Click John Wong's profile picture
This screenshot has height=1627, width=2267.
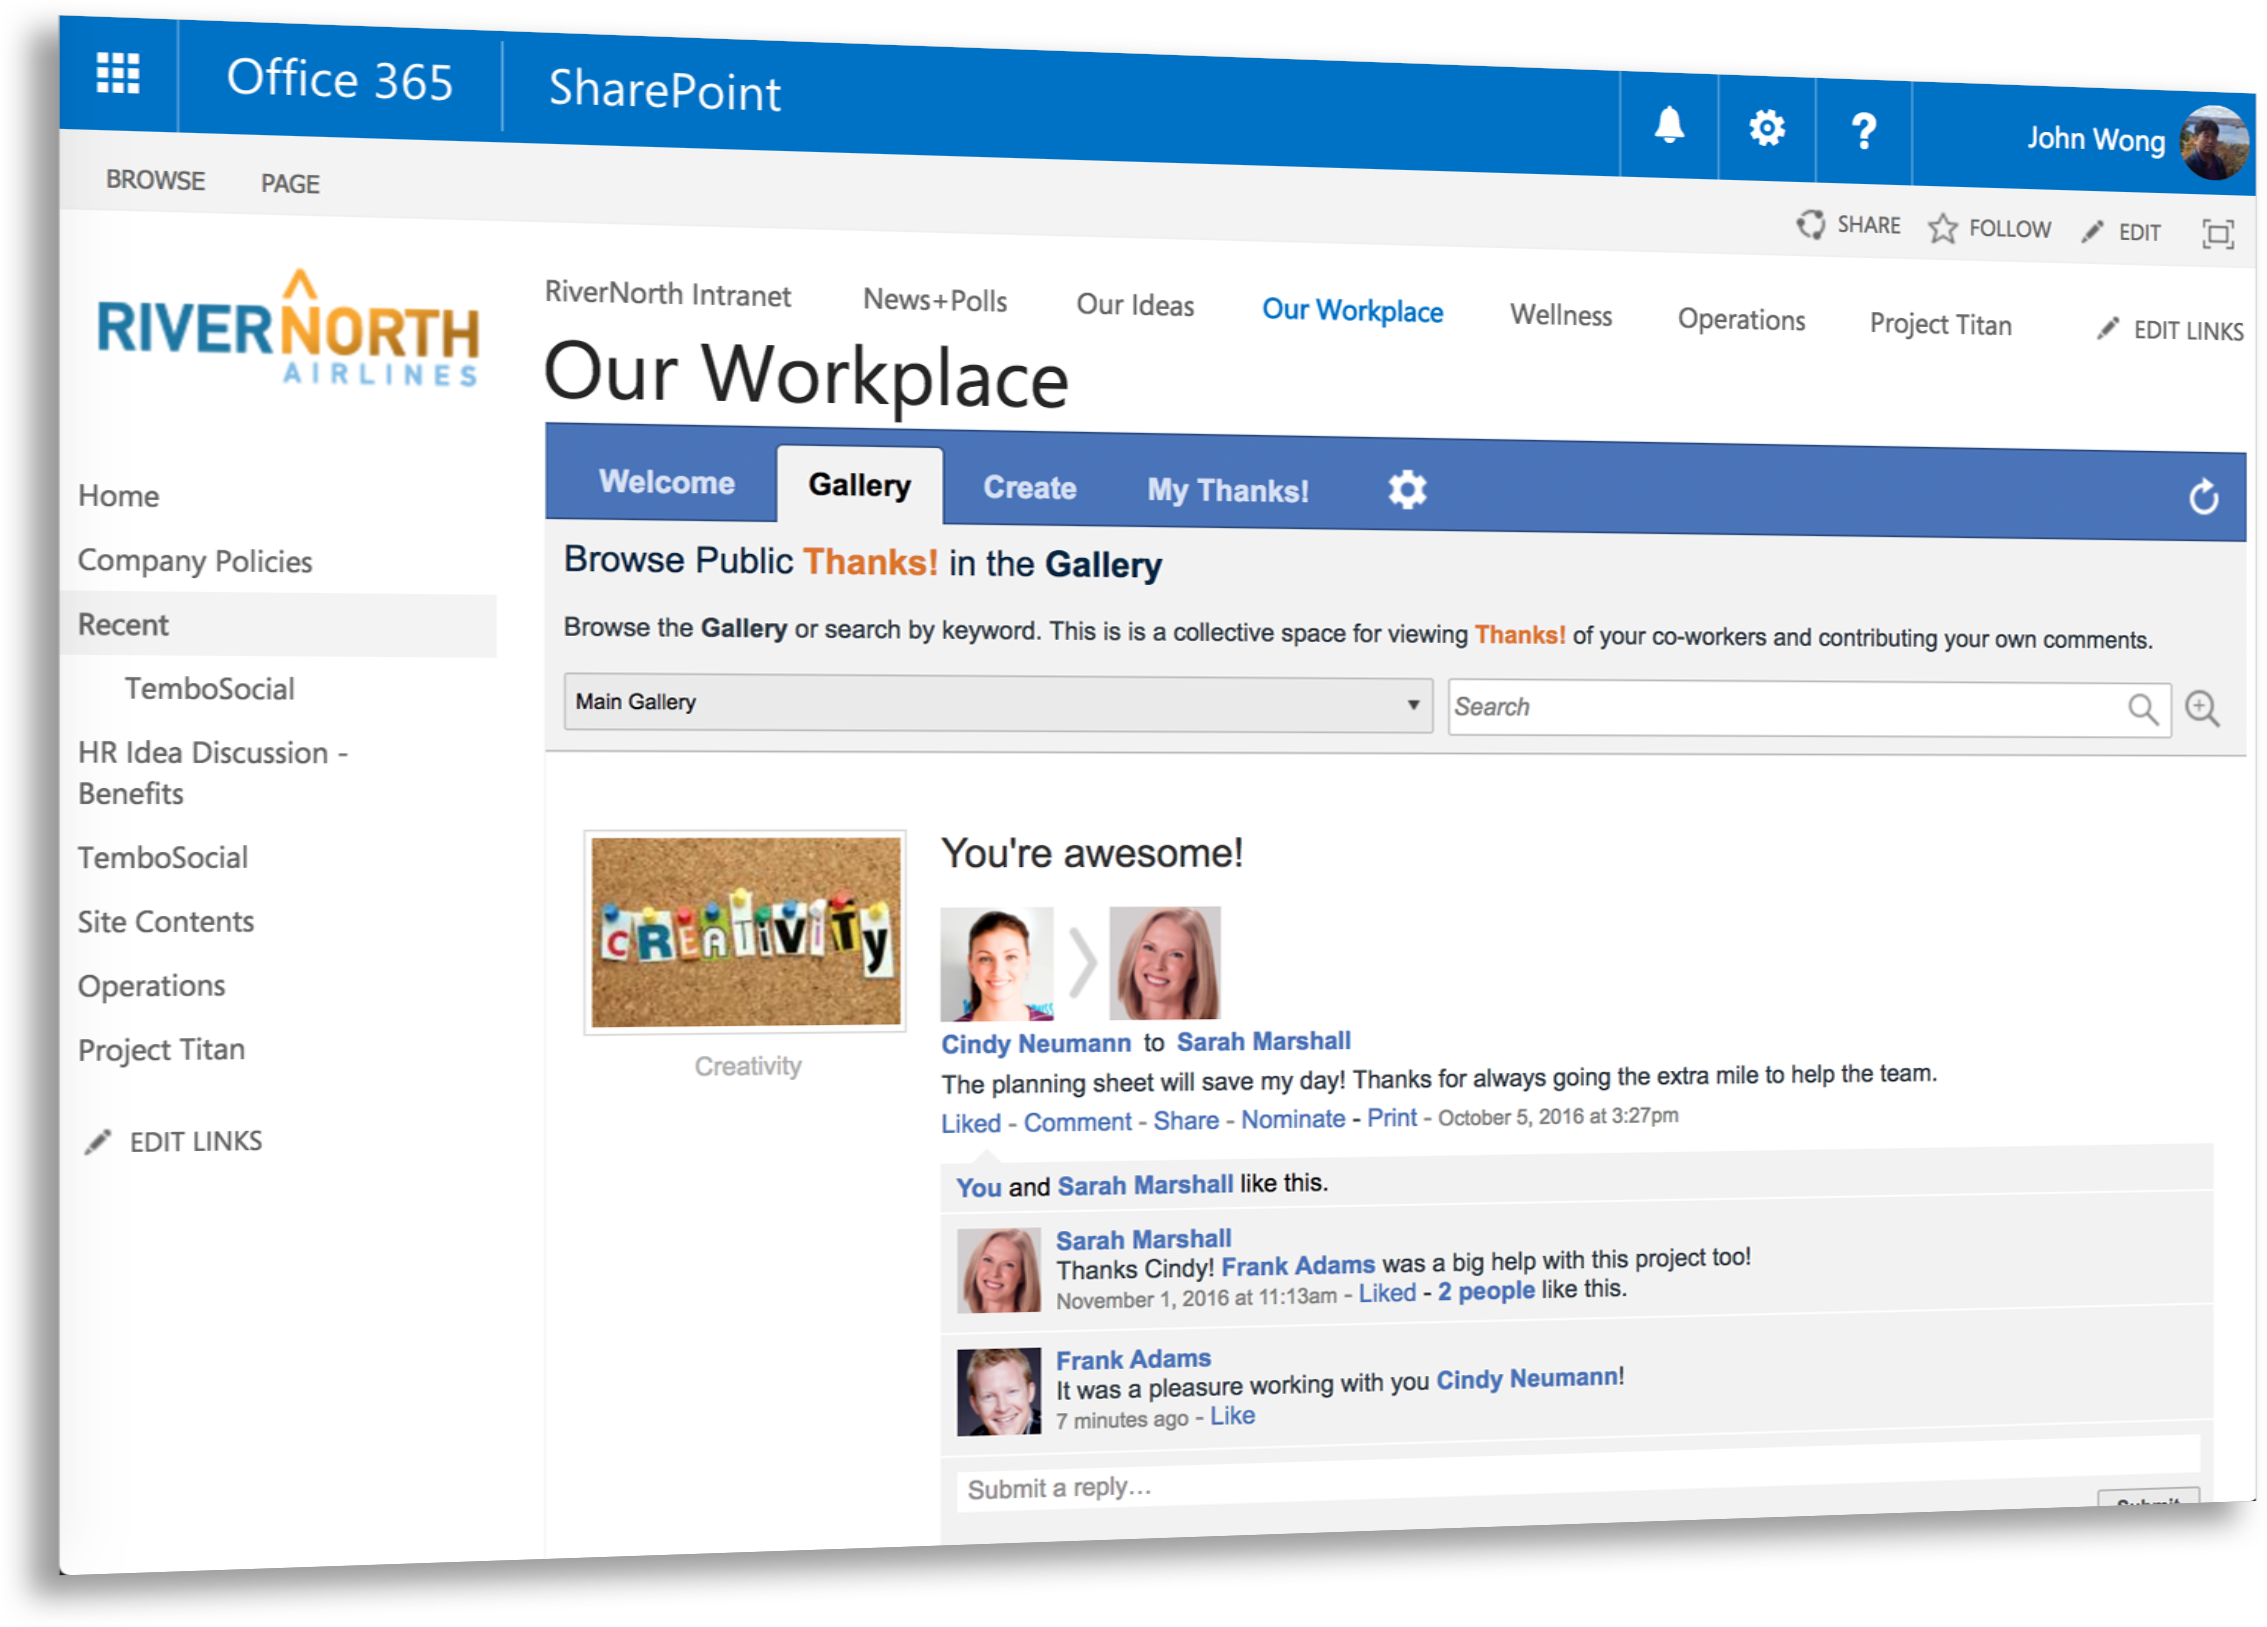click(2214, 143)
